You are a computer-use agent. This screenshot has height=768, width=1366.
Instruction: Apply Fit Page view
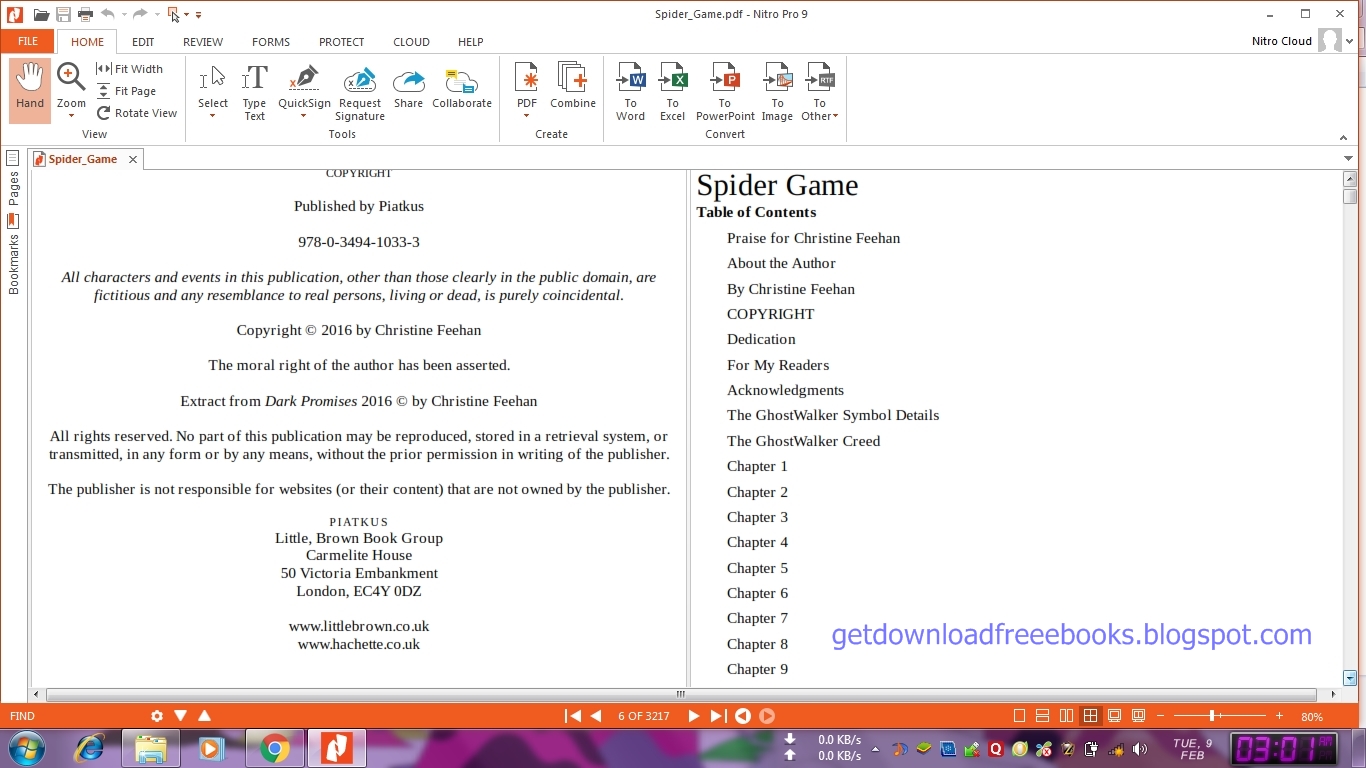tap(127, 91)
